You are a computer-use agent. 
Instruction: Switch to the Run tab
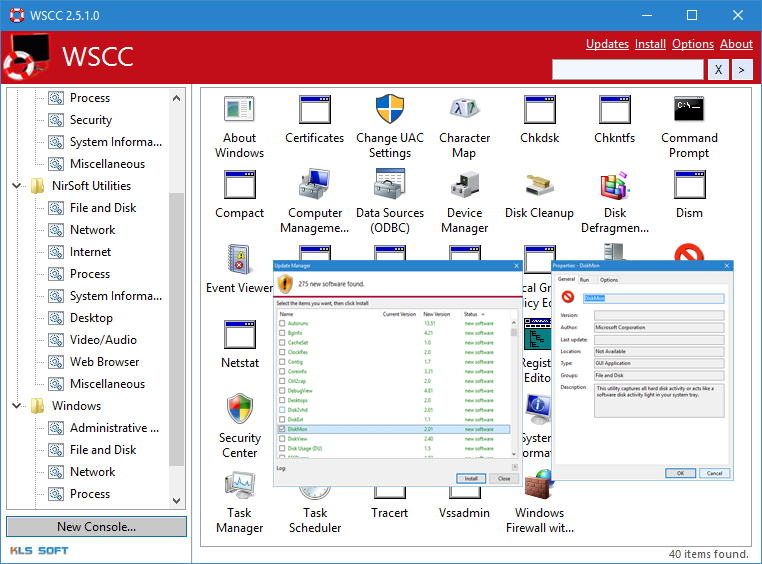(584, 280)
